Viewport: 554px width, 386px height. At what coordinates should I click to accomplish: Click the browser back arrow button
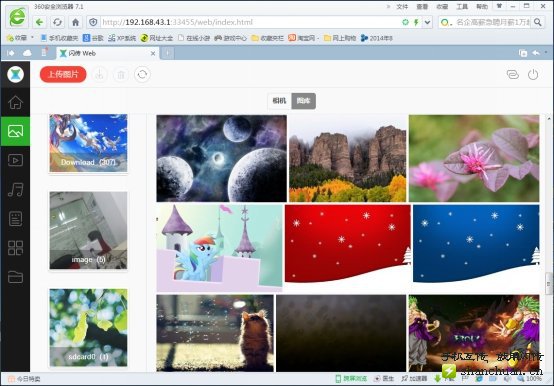(x=39, y=23)
